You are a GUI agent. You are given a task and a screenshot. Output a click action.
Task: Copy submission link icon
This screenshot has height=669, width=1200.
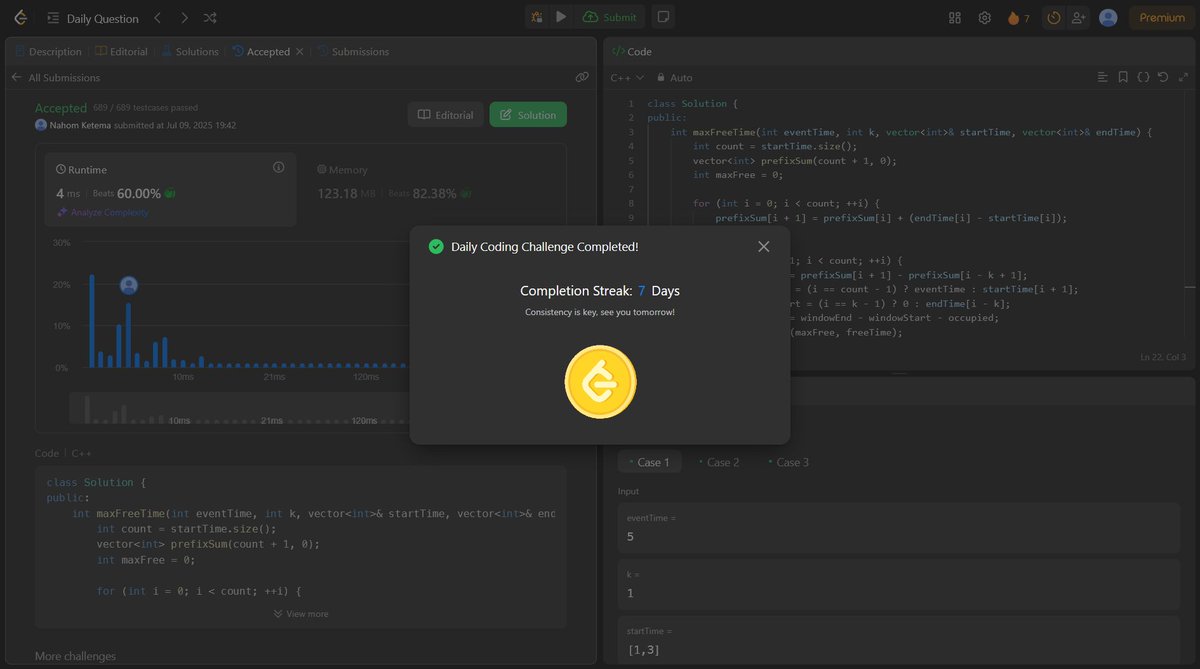pos(582,77)
